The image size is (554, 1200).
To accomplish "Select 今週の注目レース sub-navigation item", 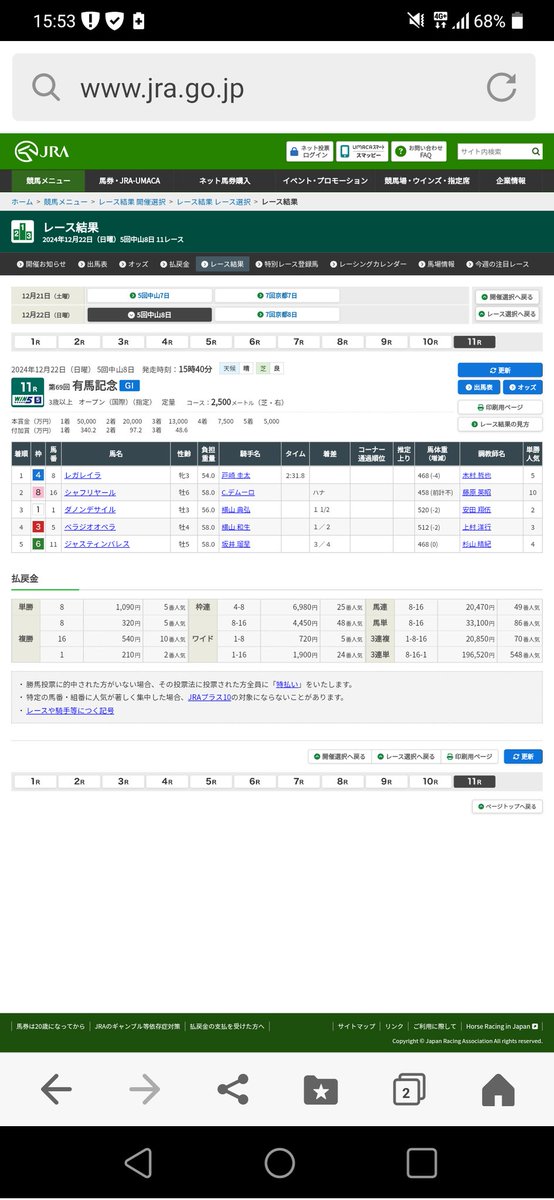I will [497, 264].
